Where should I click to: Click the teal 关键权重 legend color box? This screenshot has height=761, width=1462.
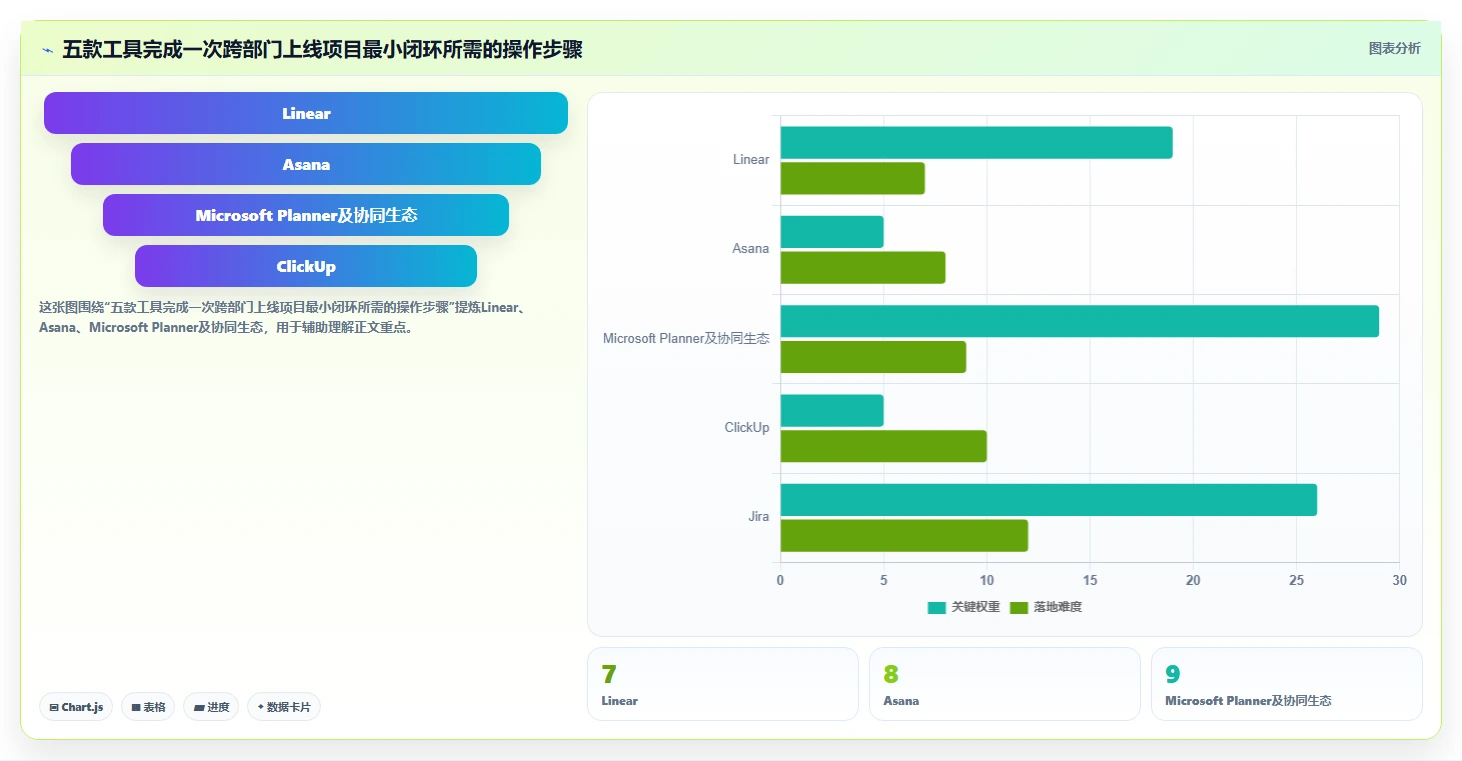pos(937,608)
